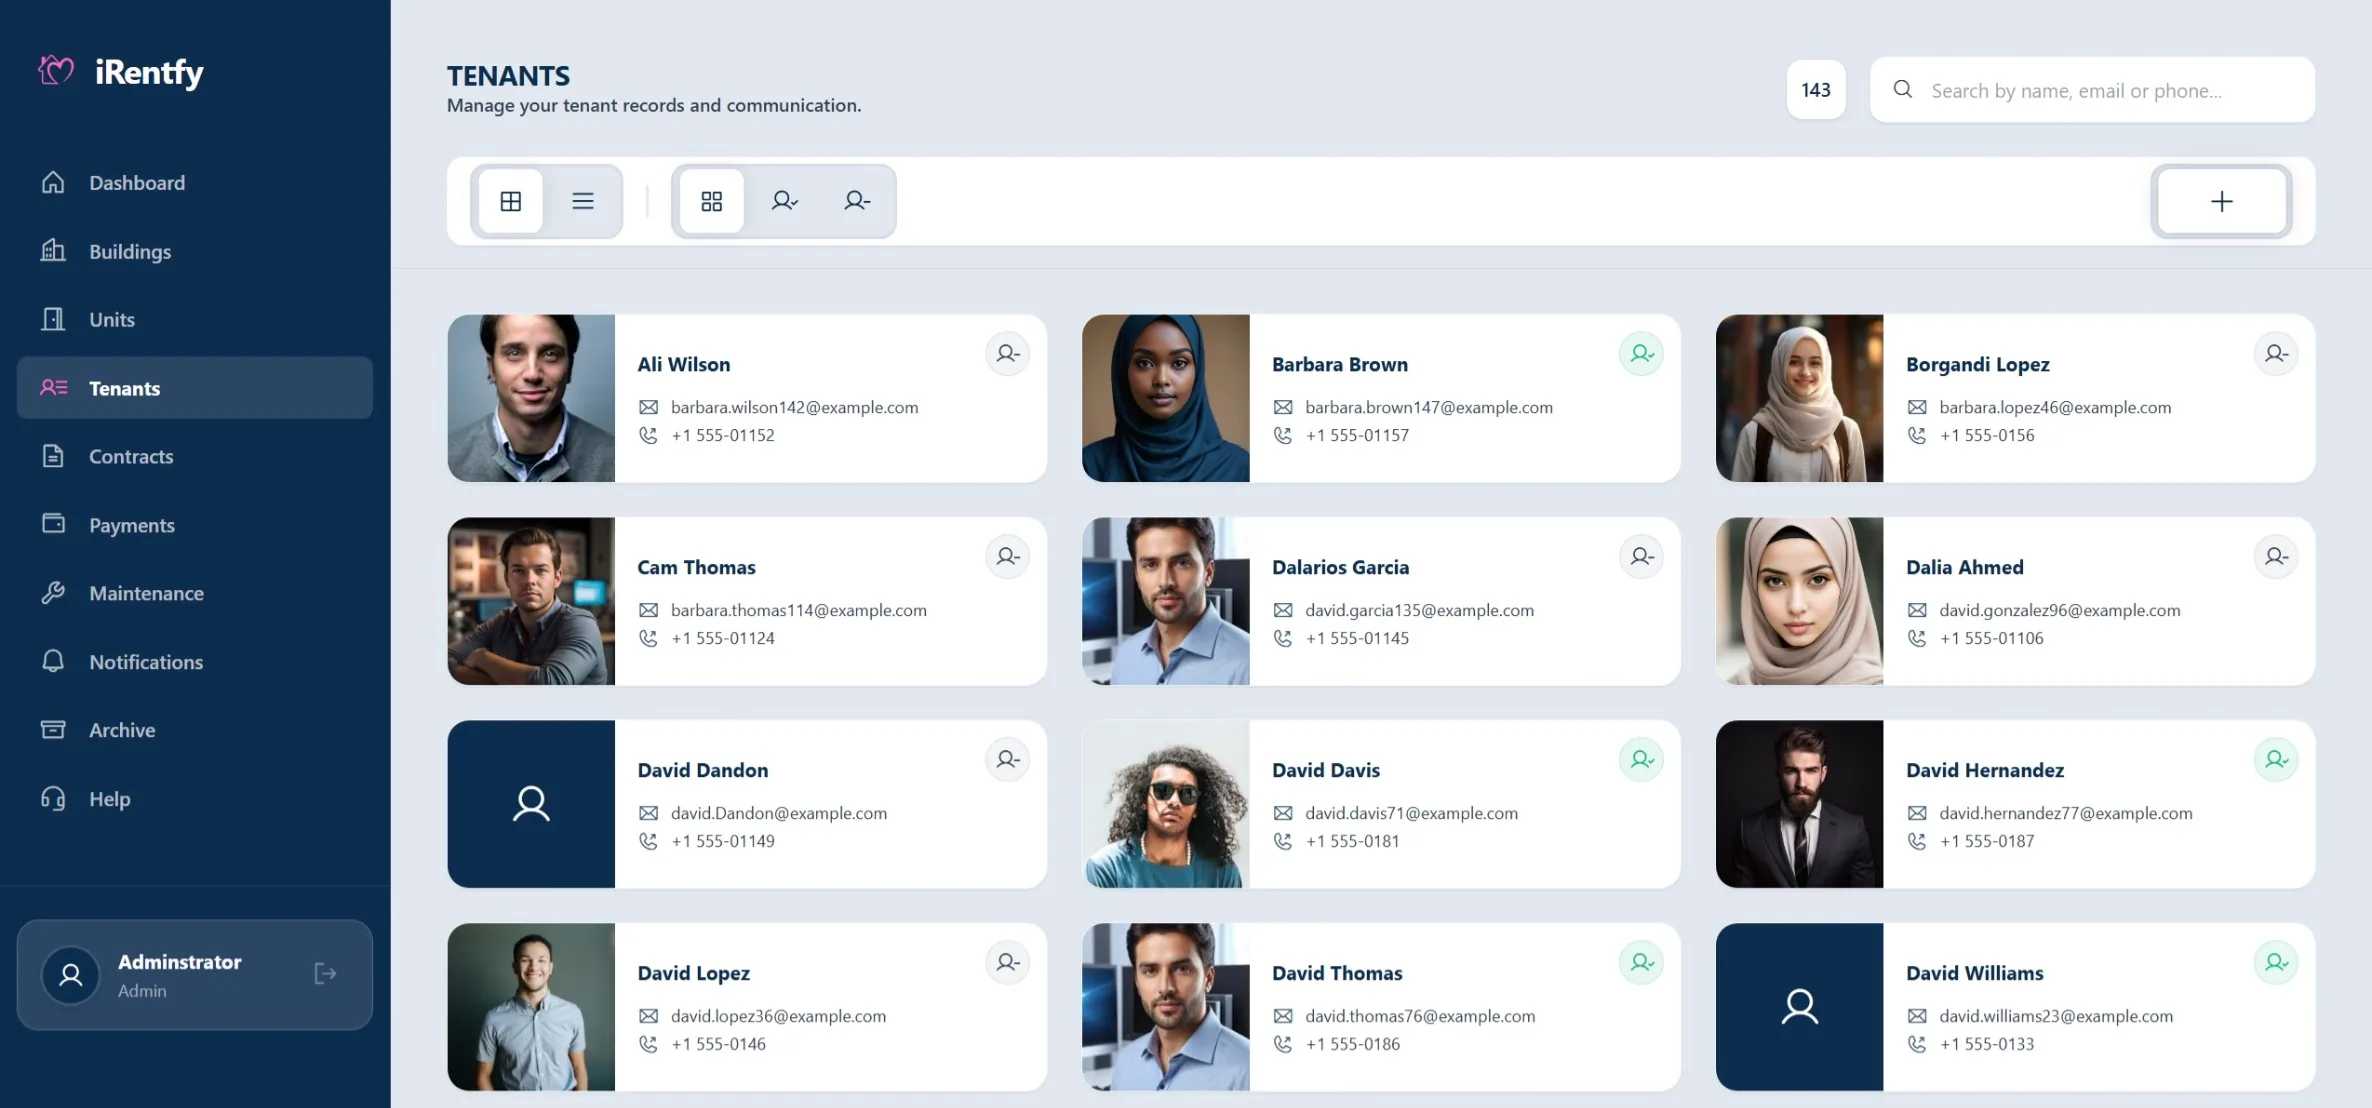
Task: Click email david.gonzalez96@example.com
Action: pyautogui.click(x=2060, y=611)
